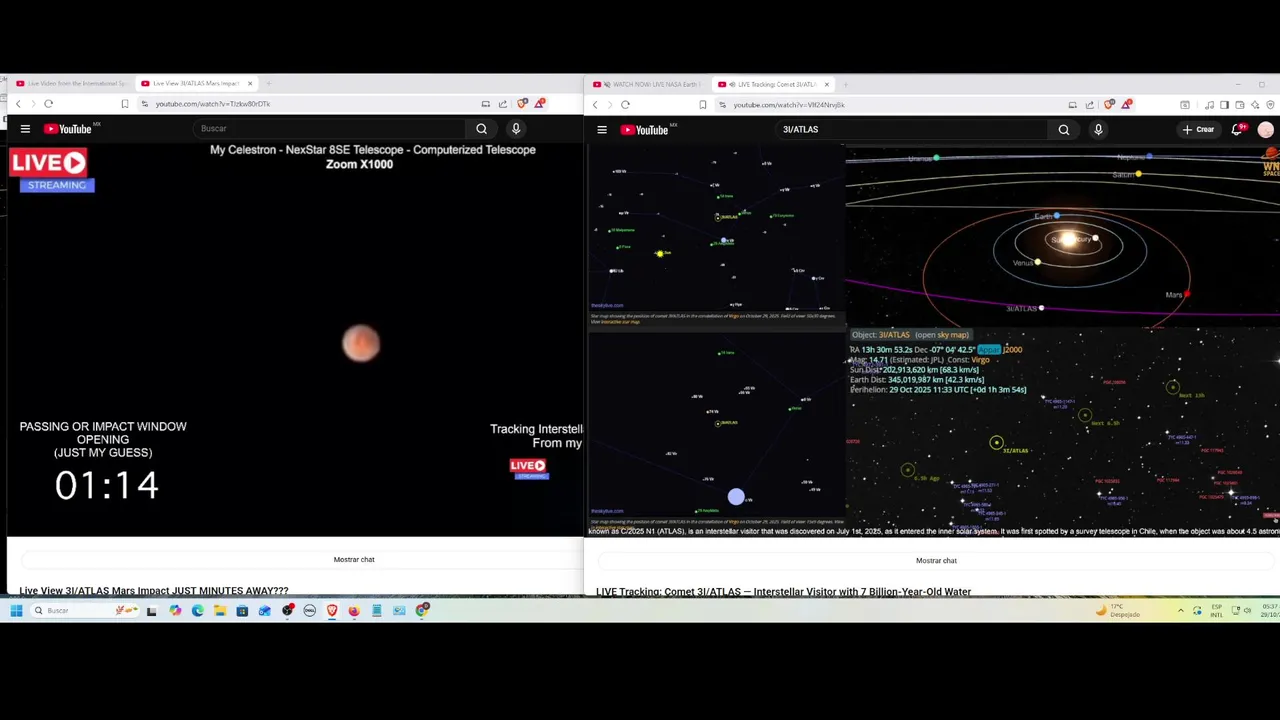Open Leo AI icon in right toolbar
Image resolution: width=1280 pixels, height=720 pixels.
coord(1255,105)
